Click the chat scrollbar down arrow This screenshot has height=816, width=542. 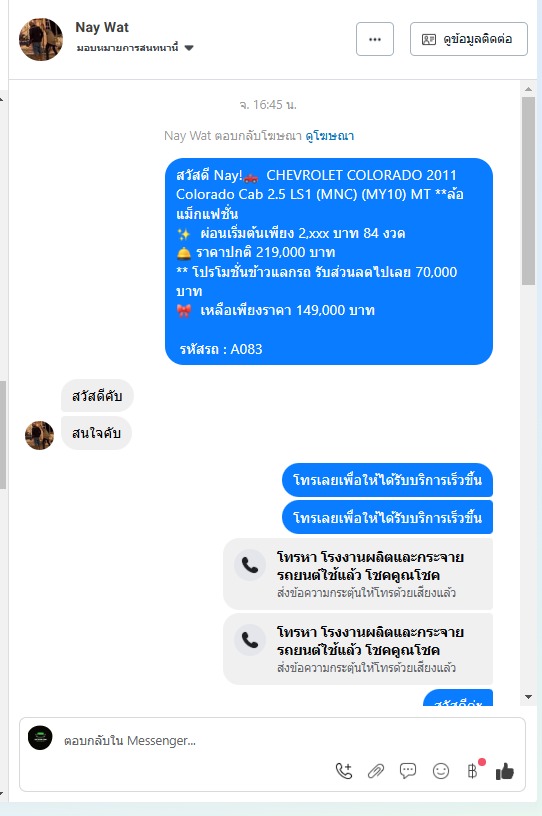528,697
